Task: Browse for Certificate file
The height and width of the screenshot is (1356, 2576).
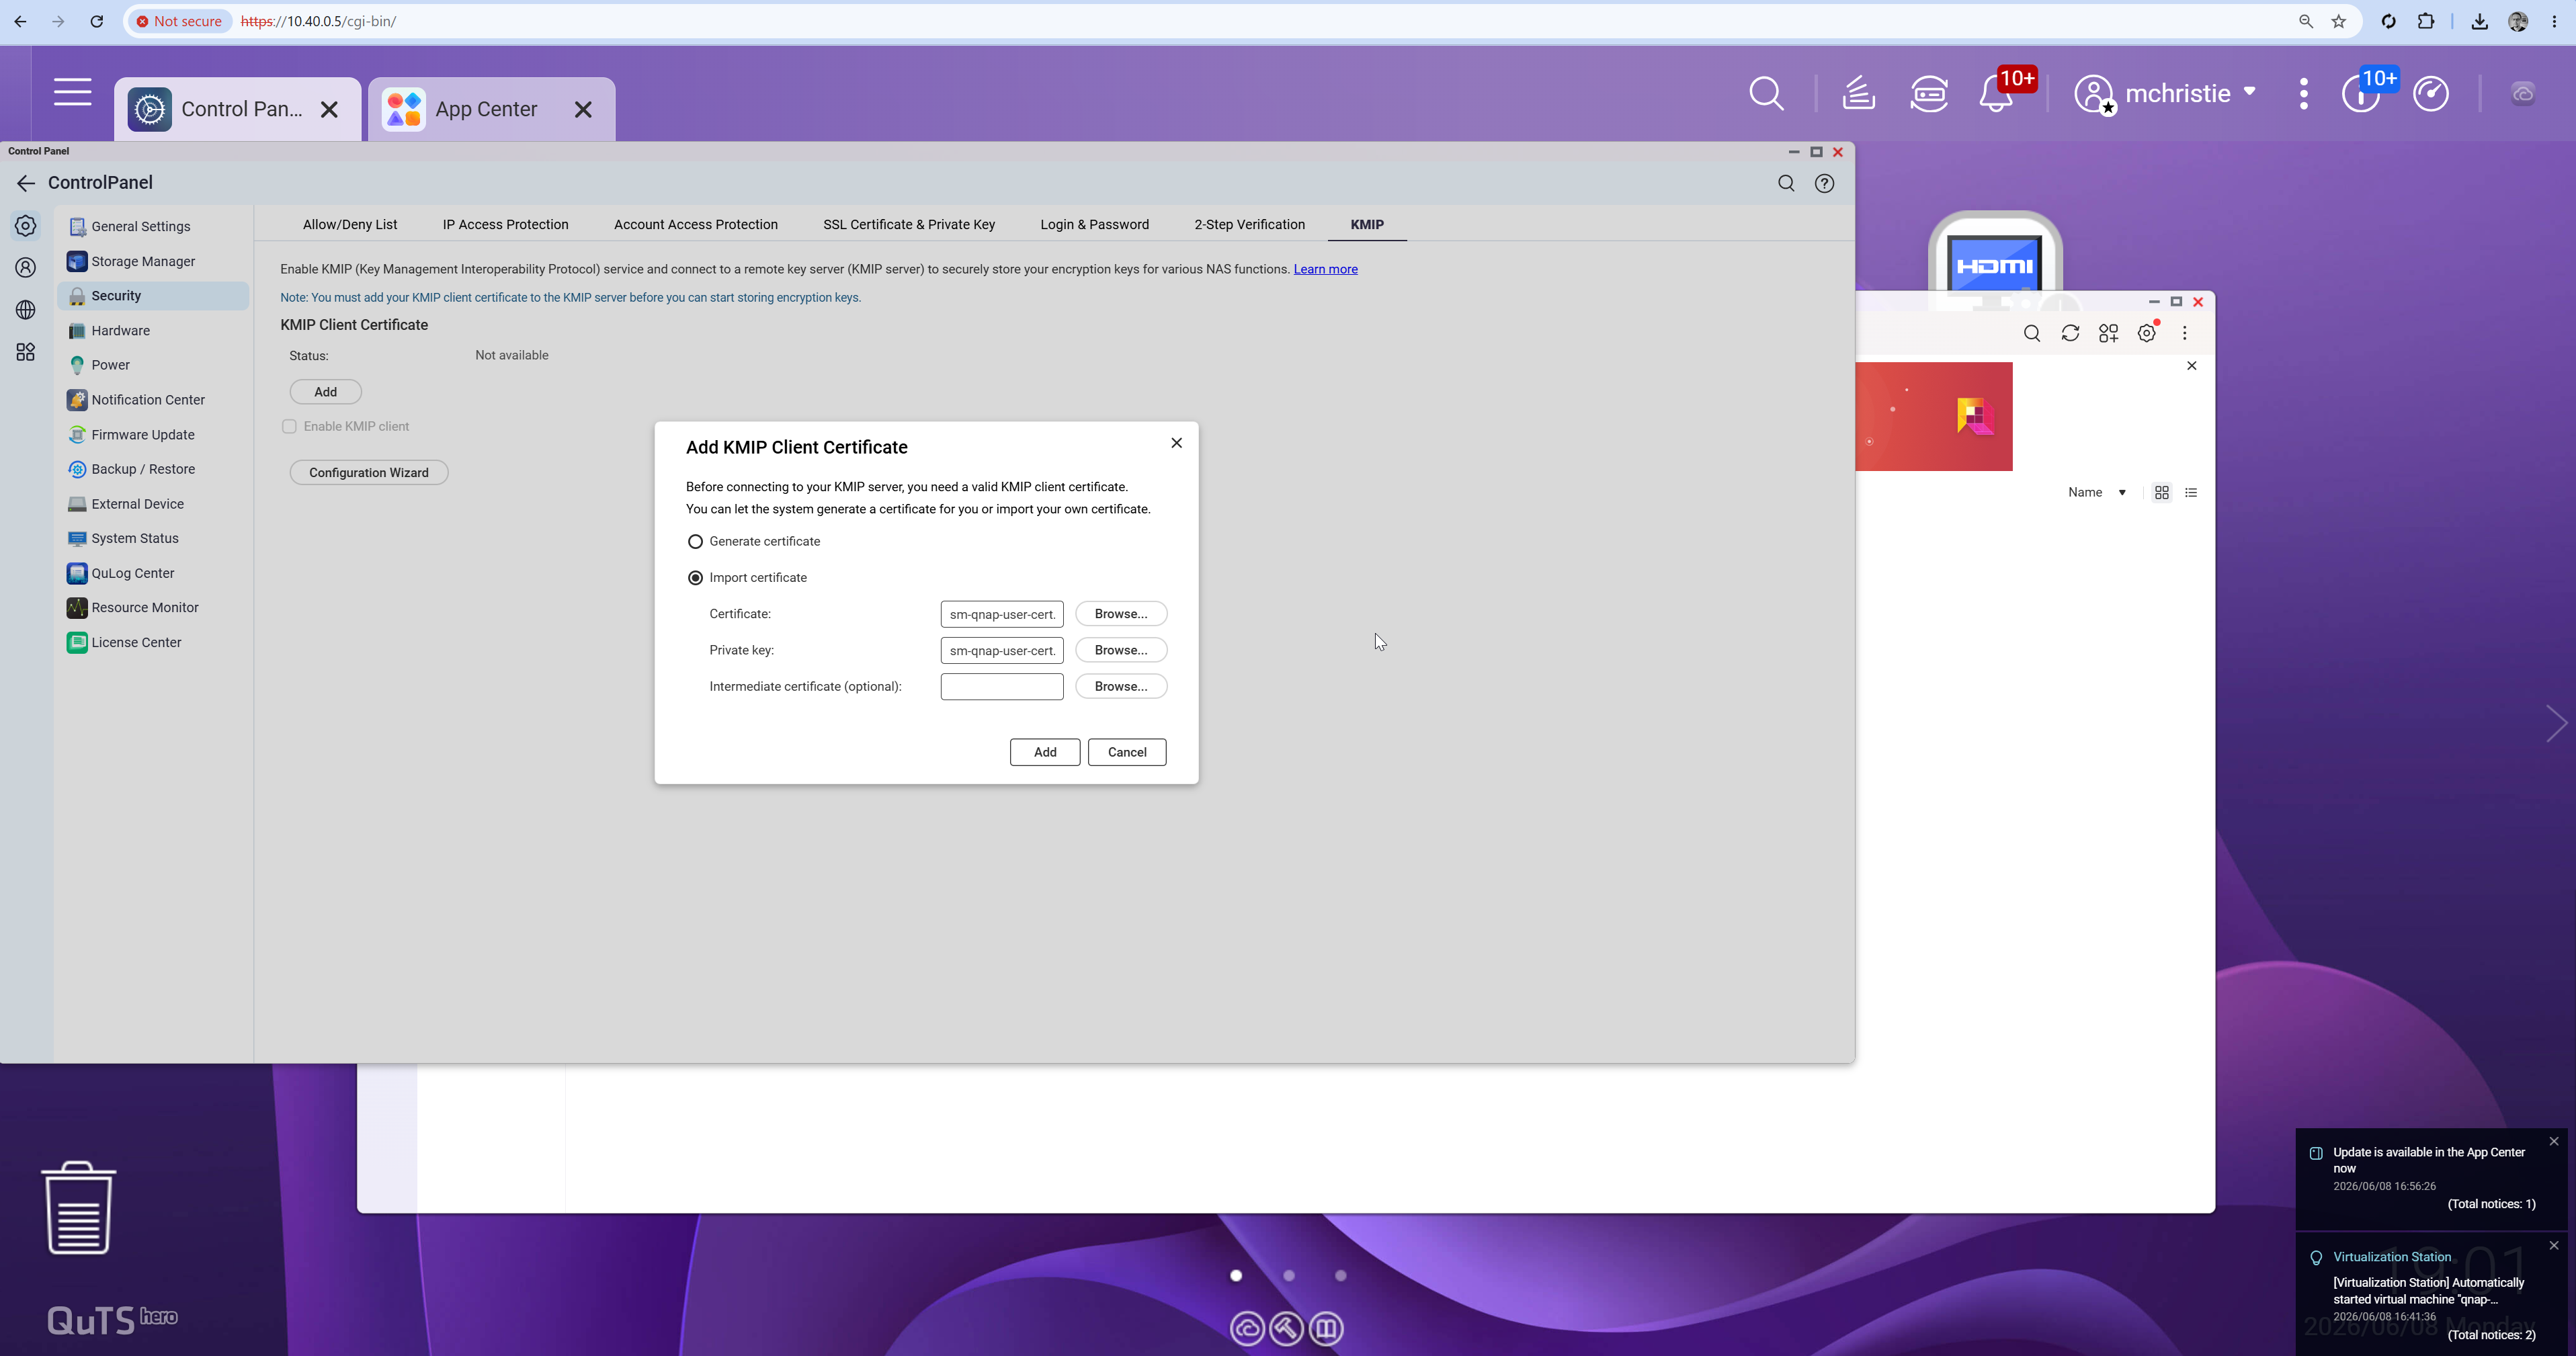Action: [x=1121, y=614]
